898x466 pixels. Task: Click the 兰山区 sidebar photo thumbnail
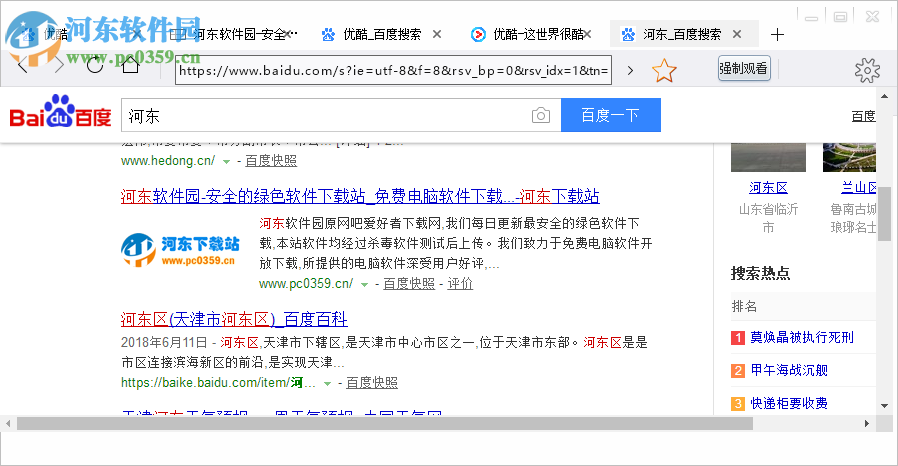click(x=849, y=157)
